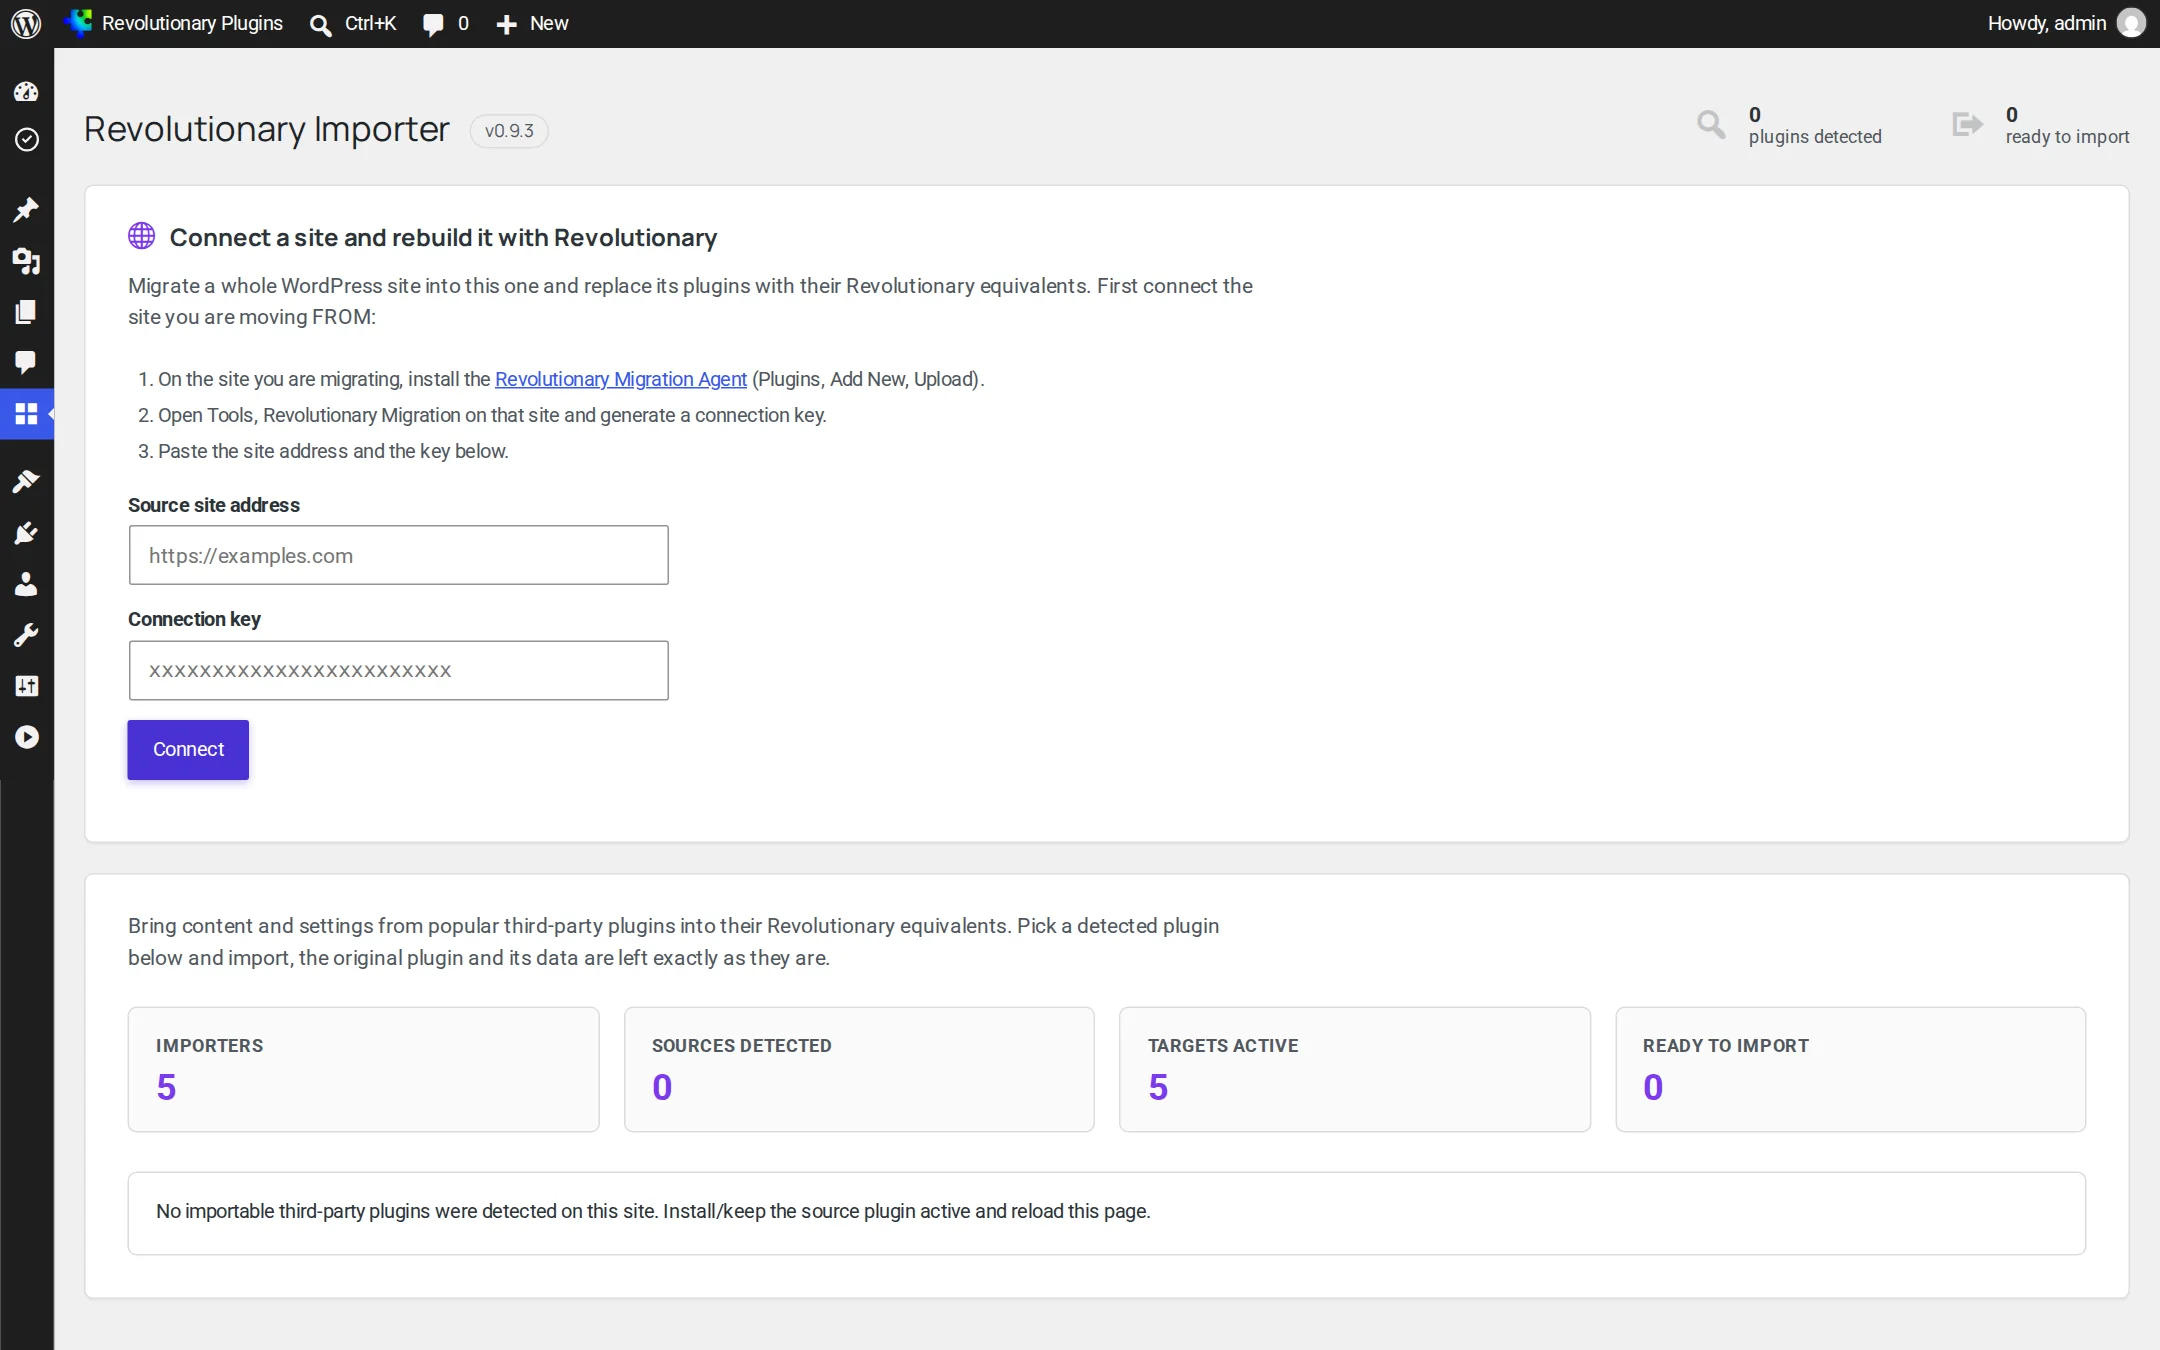Image resolution: width=2160 pixels, height=1350 pixels.
Task: Open Posts via the pushpin icon
Action: (x=26, y=209)
